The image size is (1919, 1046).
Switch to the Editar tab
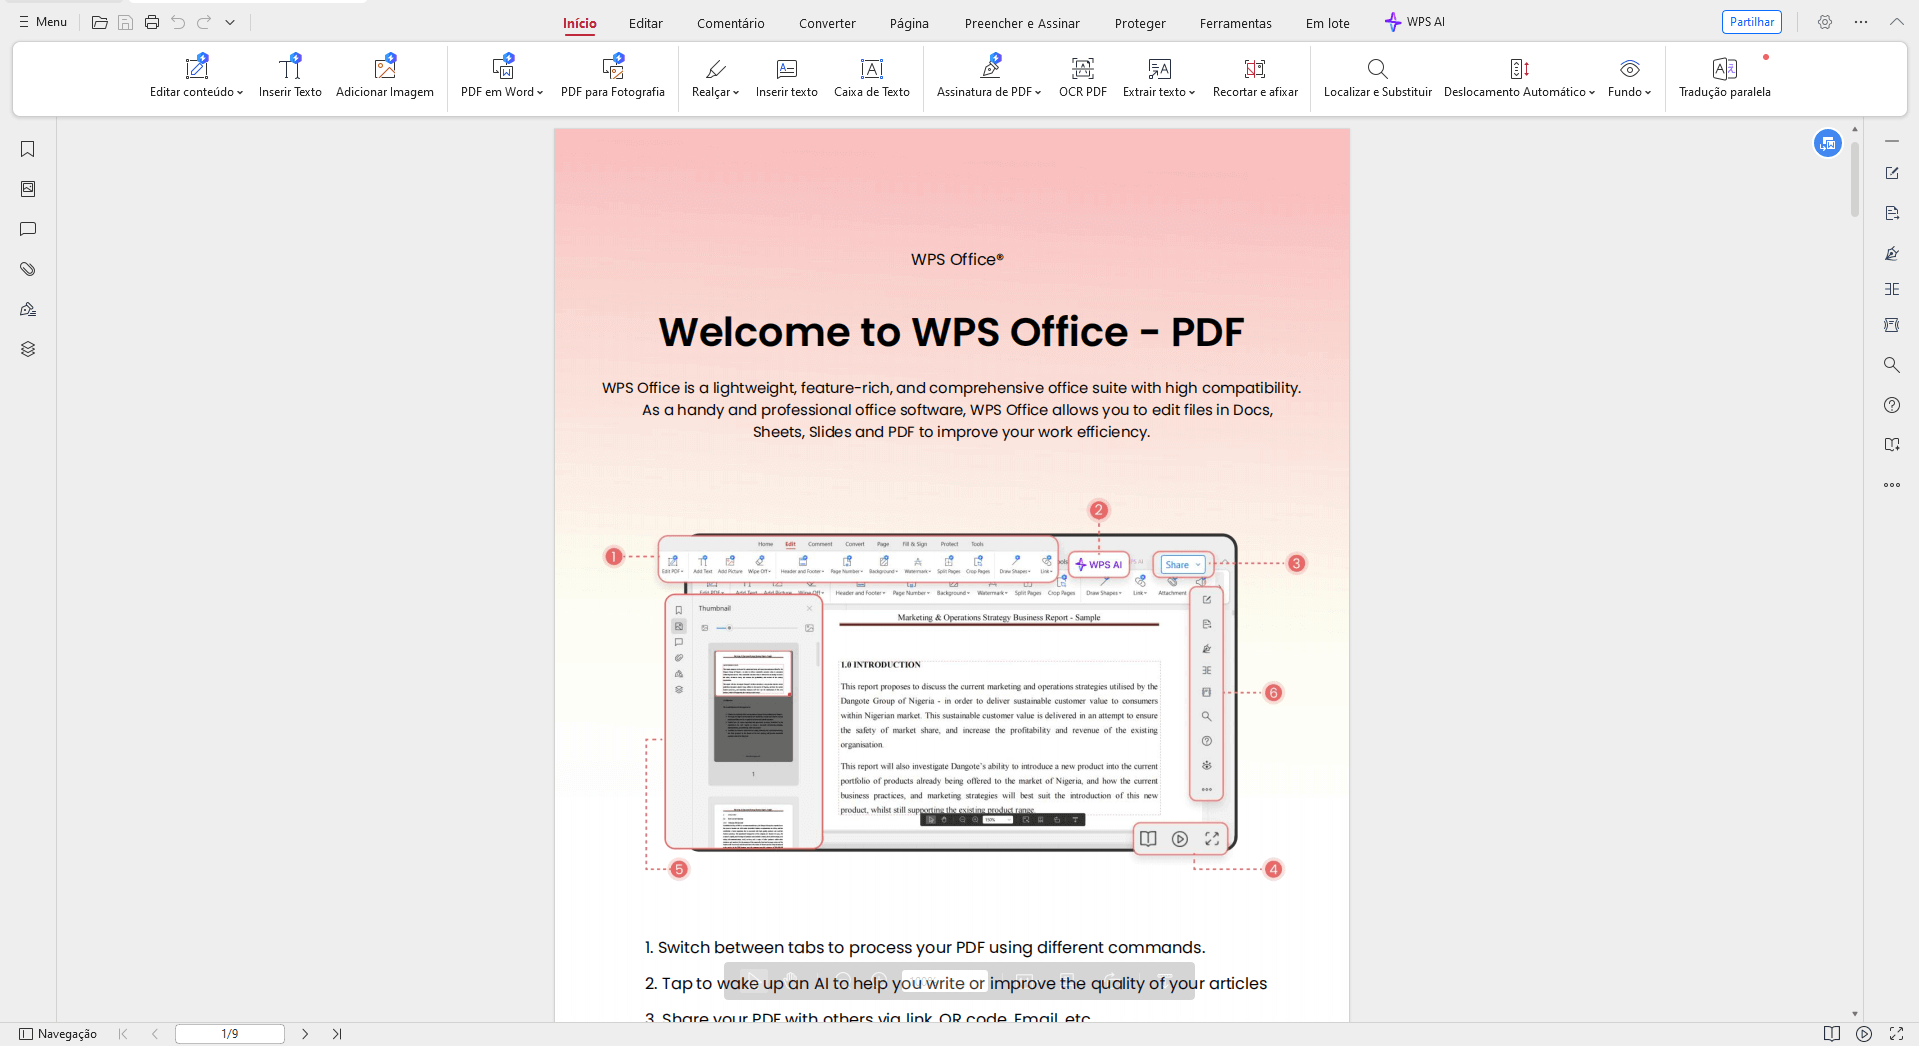pos(646,23)
